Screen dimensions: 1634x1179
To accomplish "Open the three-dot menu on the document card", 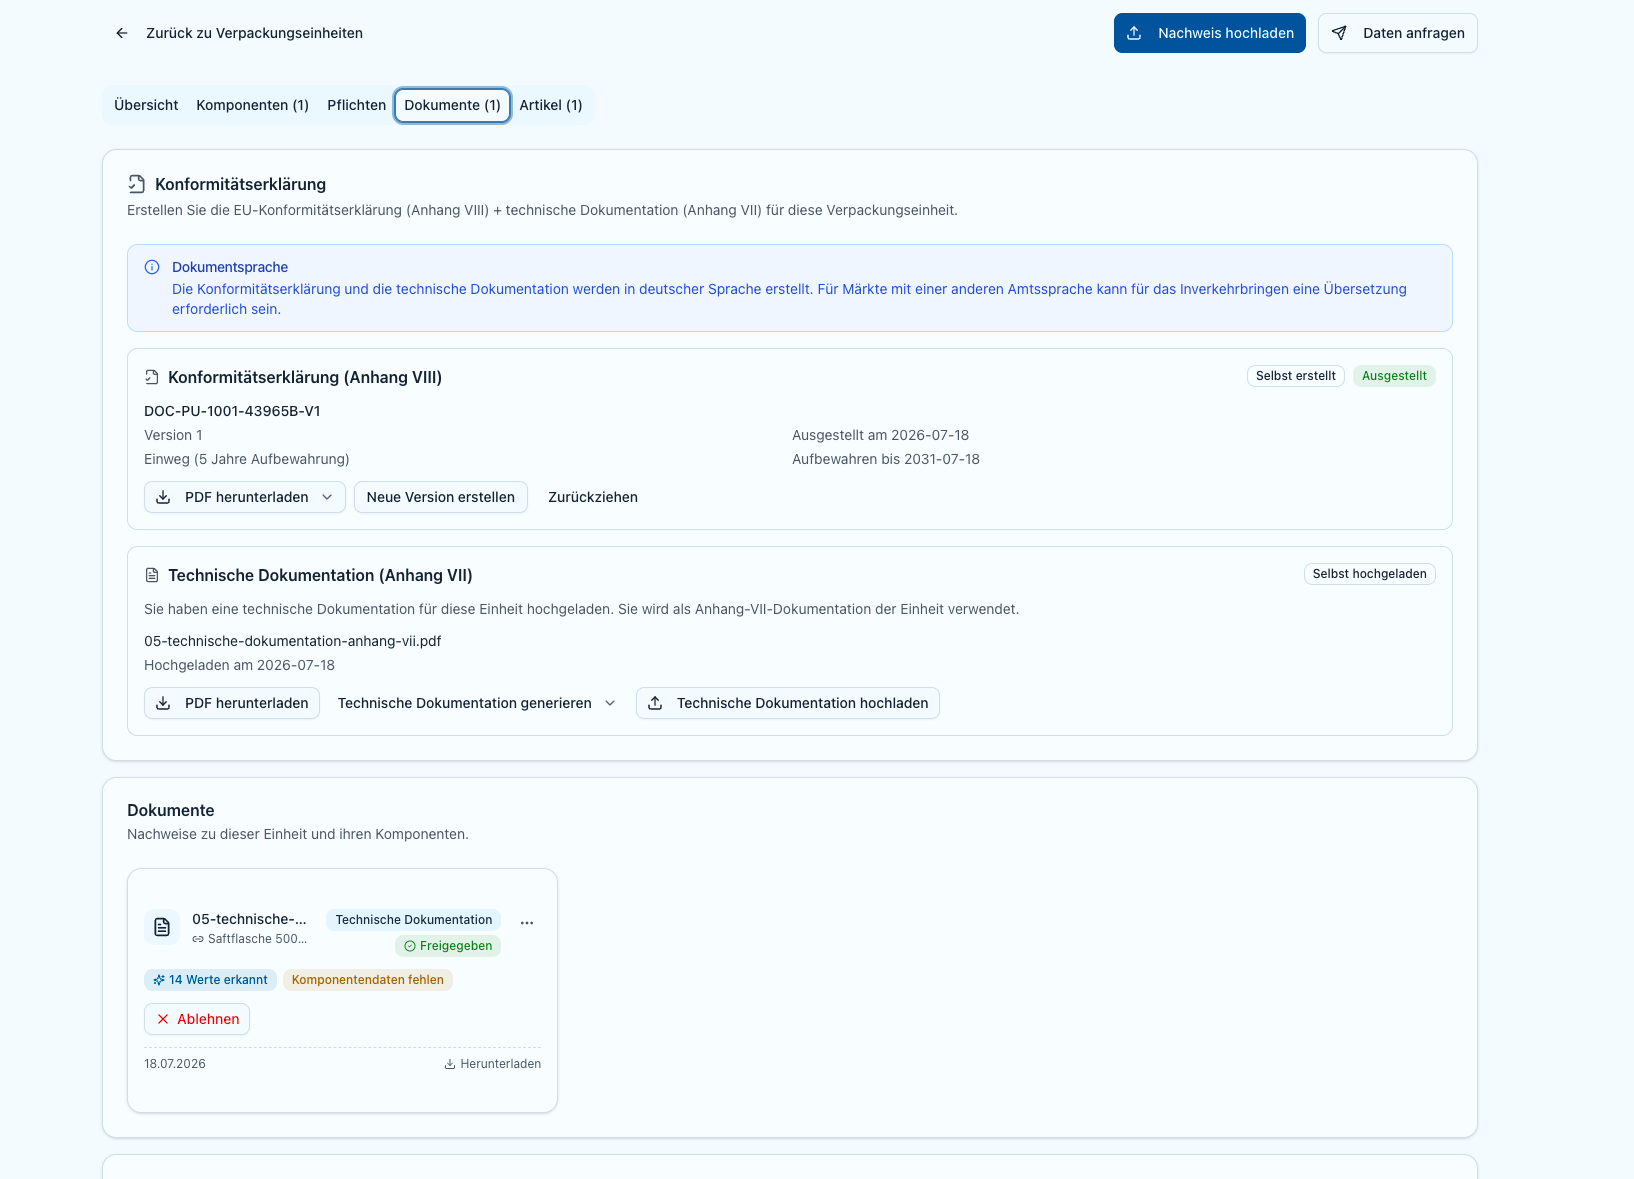I will point(527,923).
